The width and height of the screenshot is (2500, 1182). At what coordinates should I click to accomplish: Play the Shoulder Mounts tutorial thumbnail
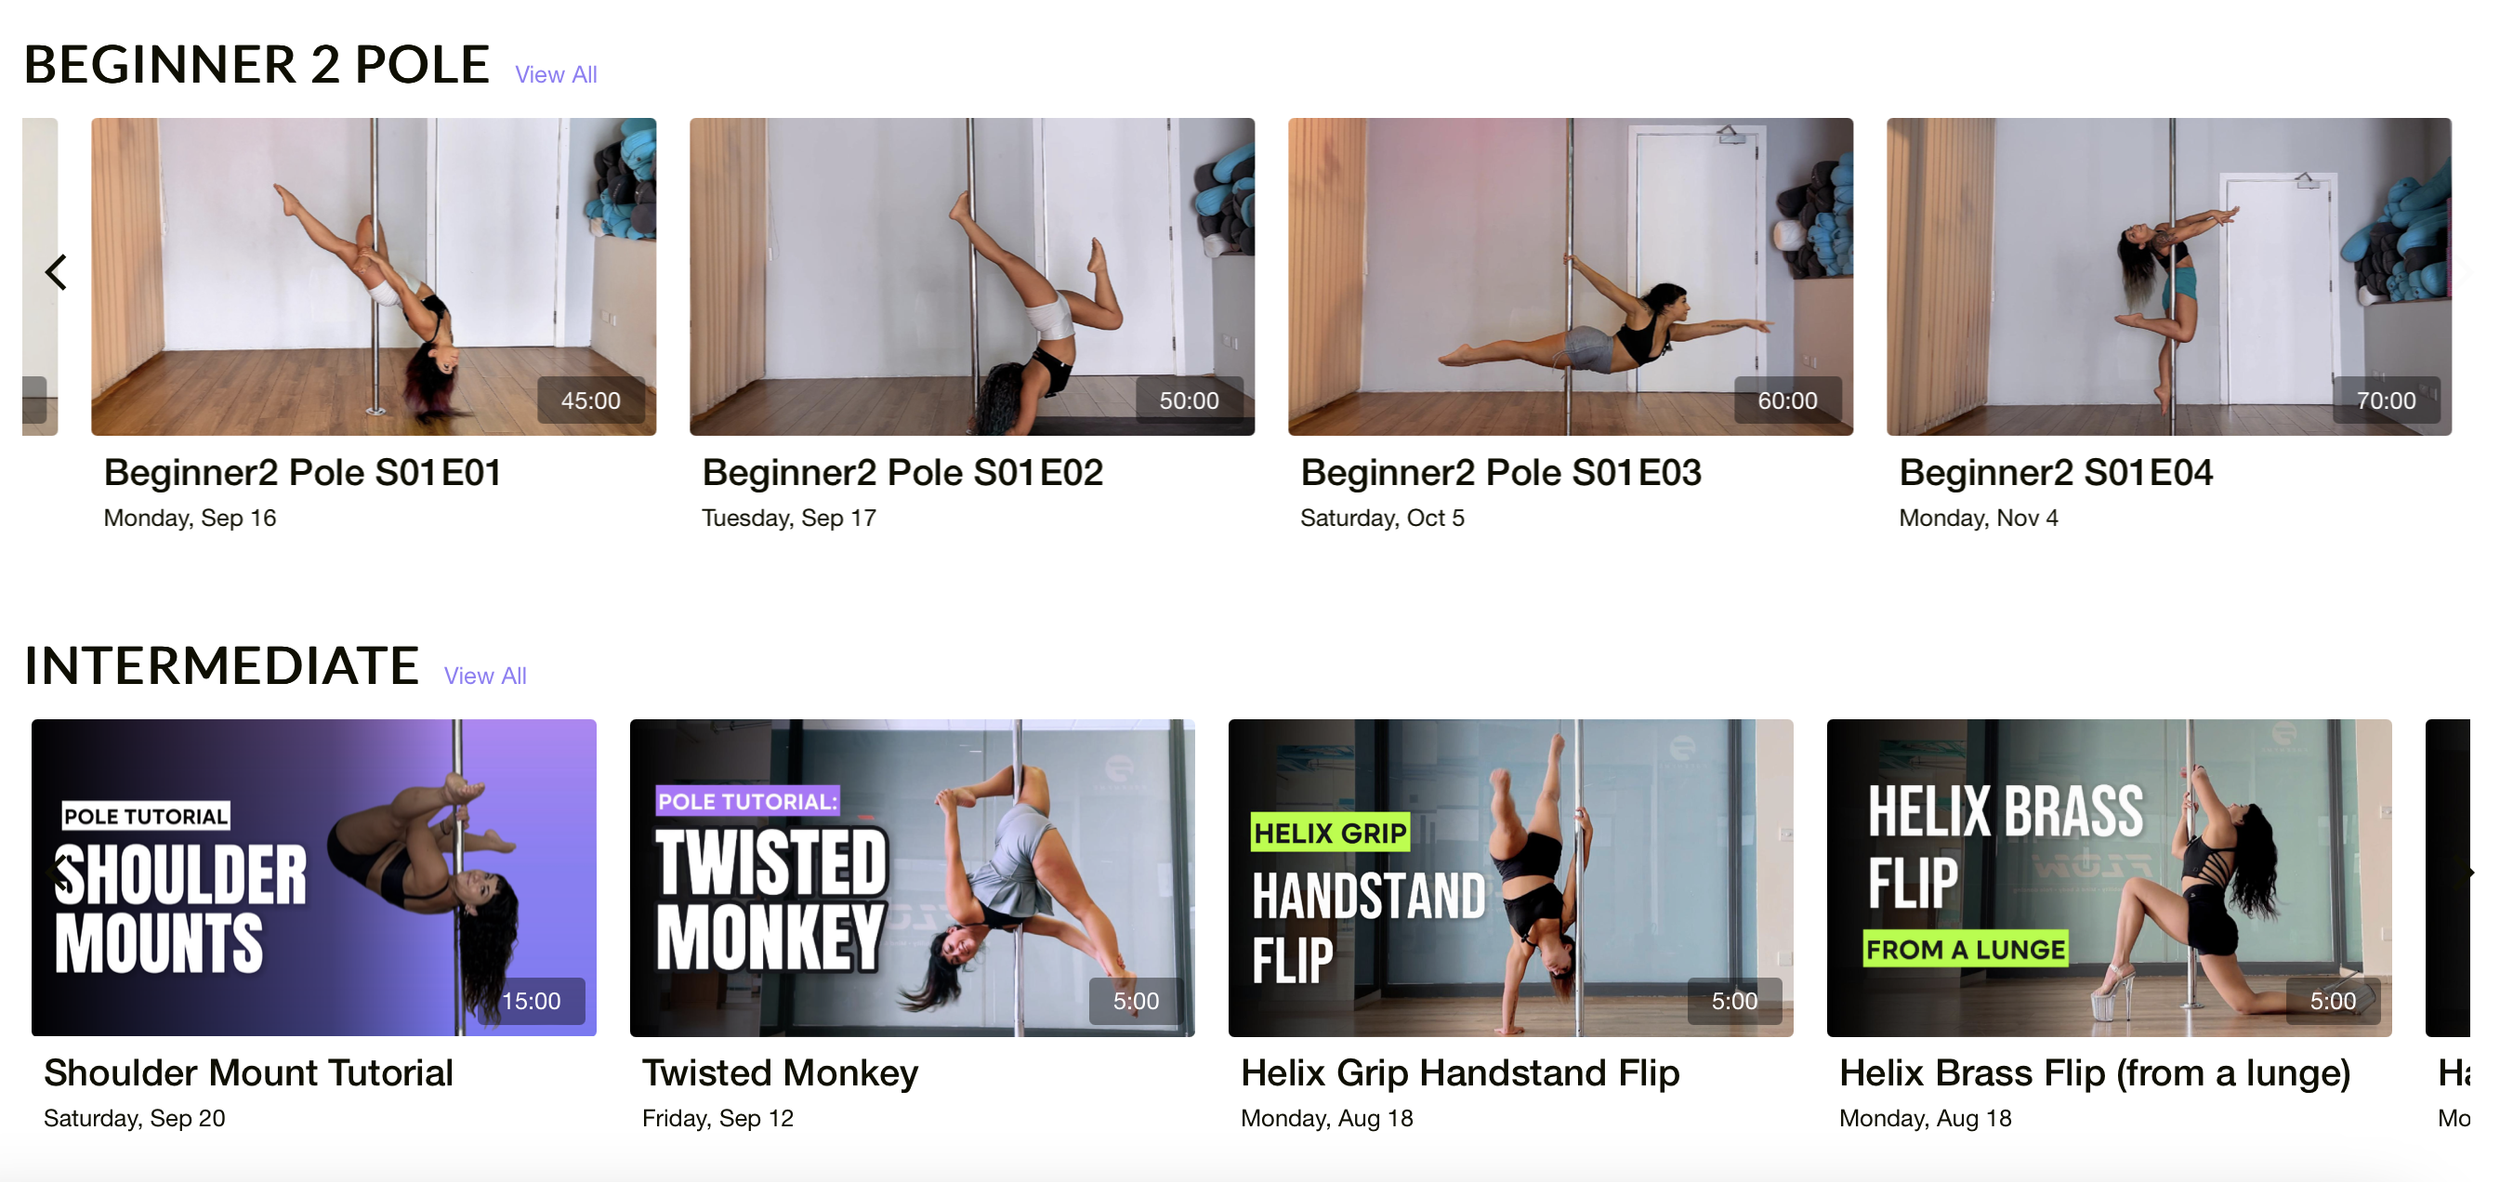(314, 877)
